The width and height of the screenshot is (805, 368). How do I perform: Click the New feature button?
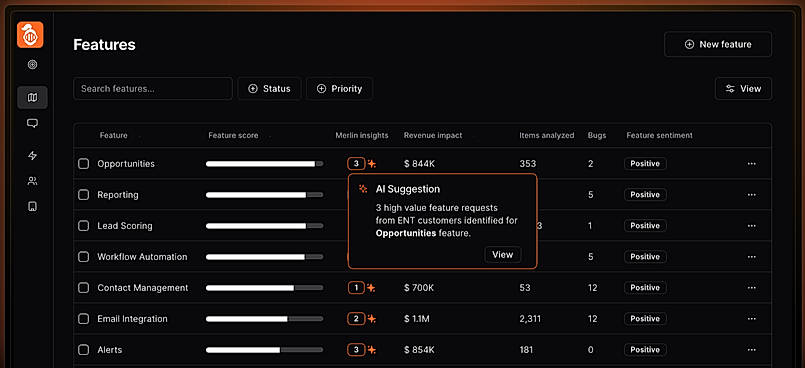[718, 45]
